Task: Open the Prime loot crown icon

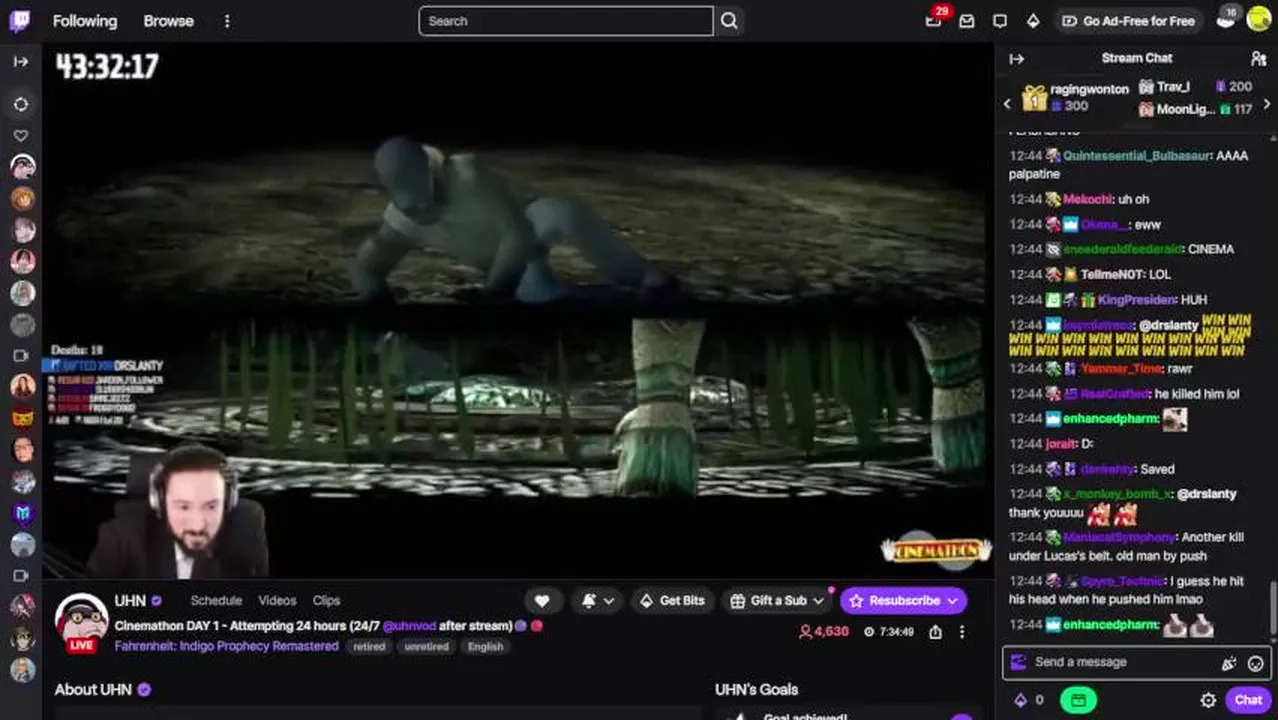Action: 1225,20
